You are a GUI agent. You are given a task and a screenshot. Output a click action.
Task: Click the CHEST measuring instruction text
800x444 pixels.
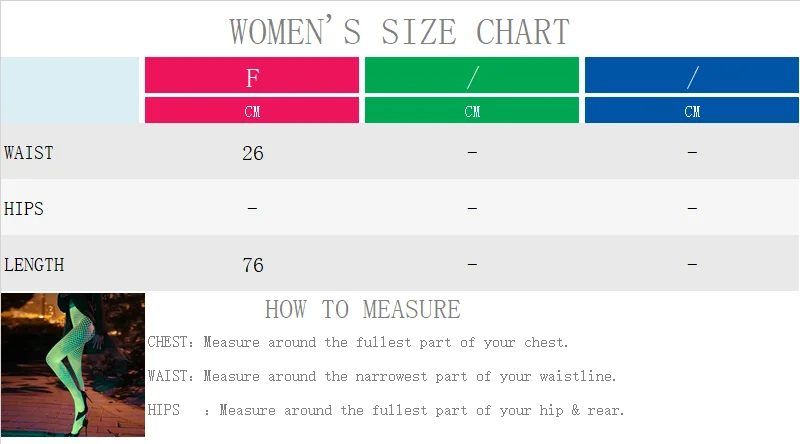(358, 342)
